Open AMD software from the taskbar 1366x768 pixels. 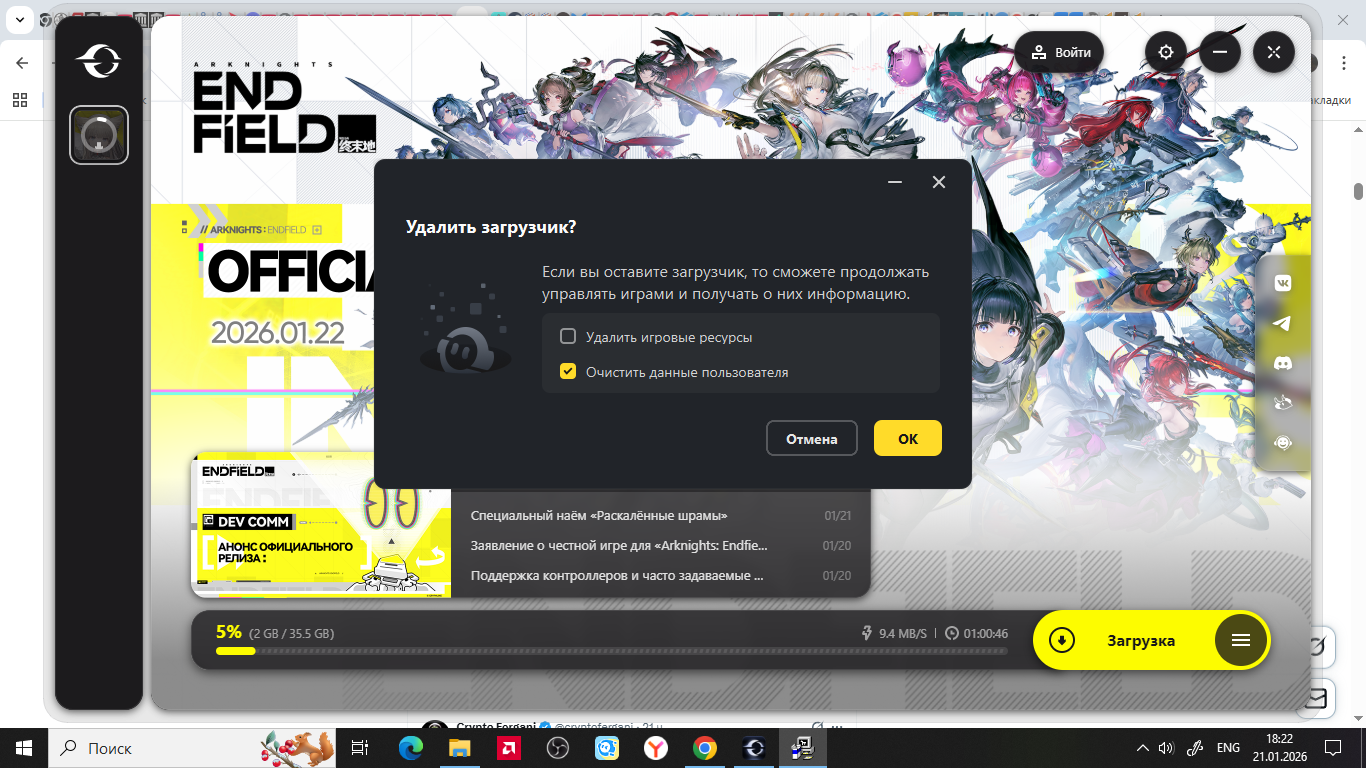[509, 747]
